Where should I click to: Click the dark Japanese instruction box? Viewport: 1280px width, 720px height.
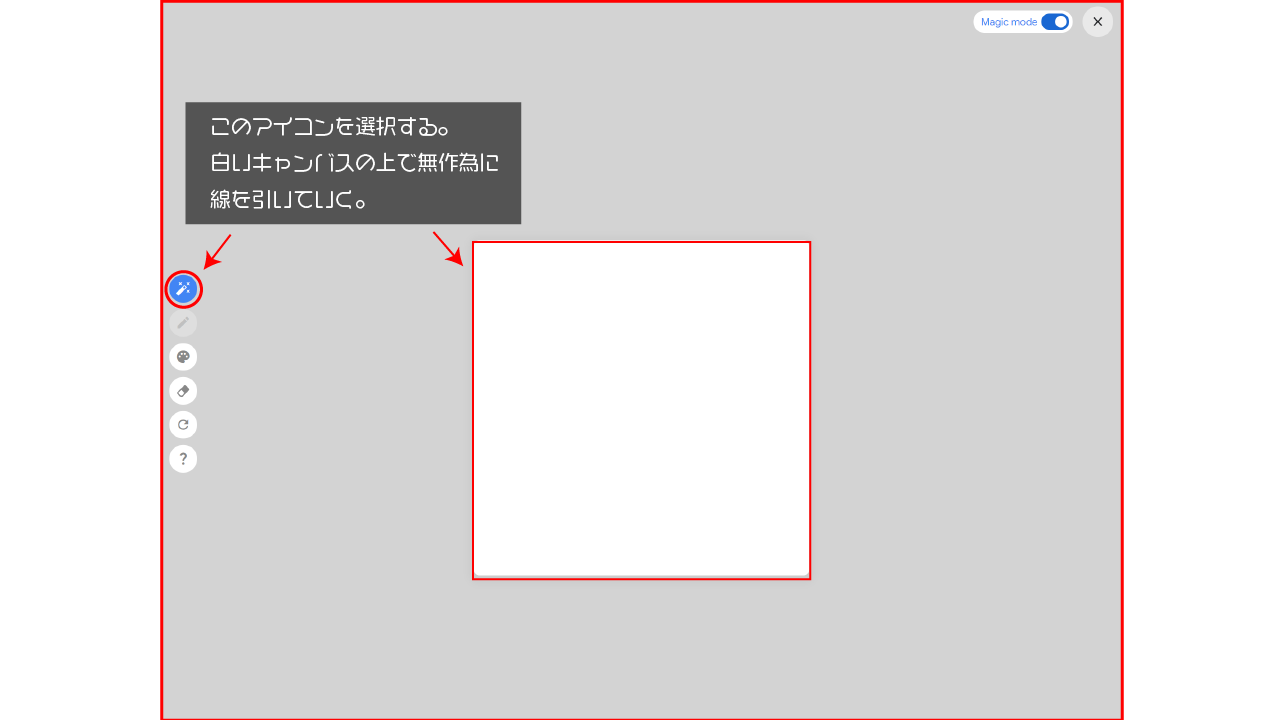(353, 163)
